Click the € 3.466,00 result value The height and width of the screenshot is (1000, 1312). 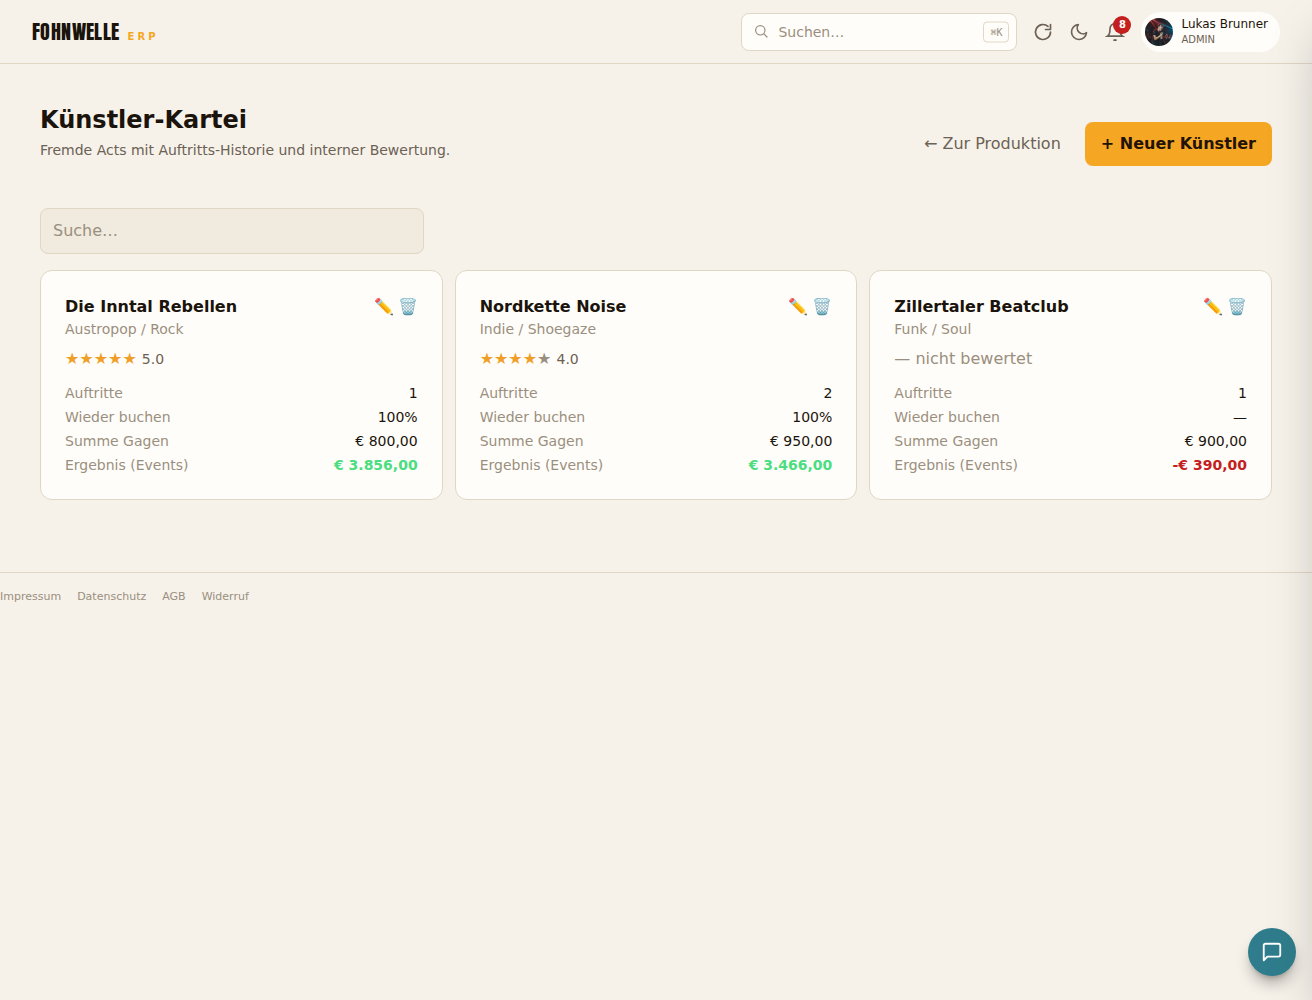(790, 465)
